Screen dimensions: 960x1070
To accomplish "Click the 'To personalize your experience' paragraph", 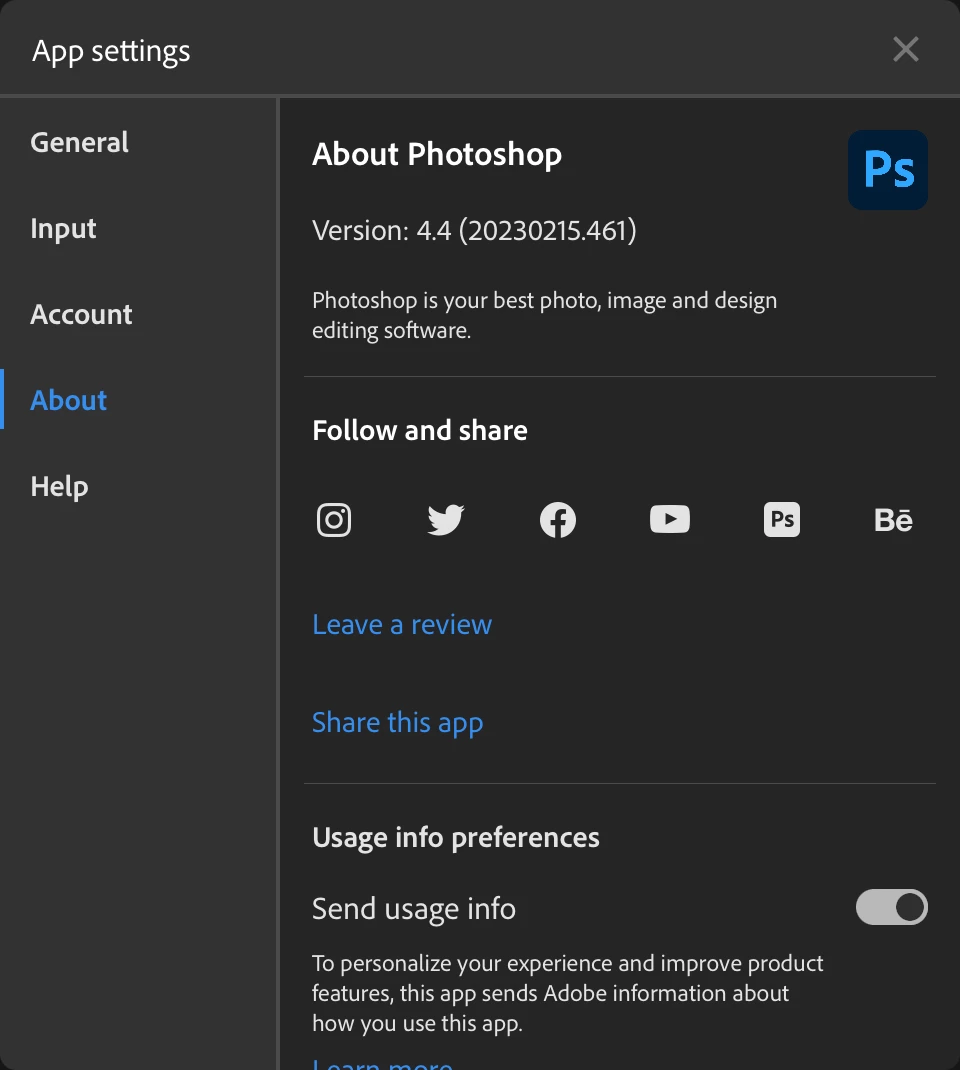I will (x=568, y=993).
